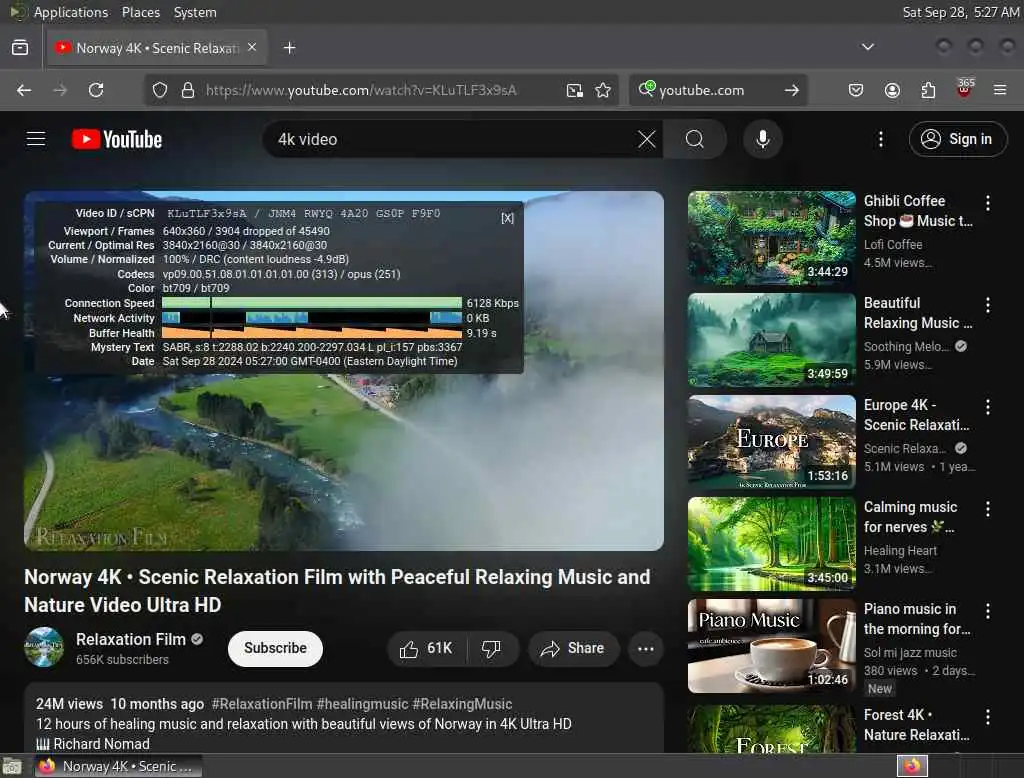Open options for Beautiful Relaxing Music video
This screenshot has width=1024, height=778.
(x=987, y=305)
